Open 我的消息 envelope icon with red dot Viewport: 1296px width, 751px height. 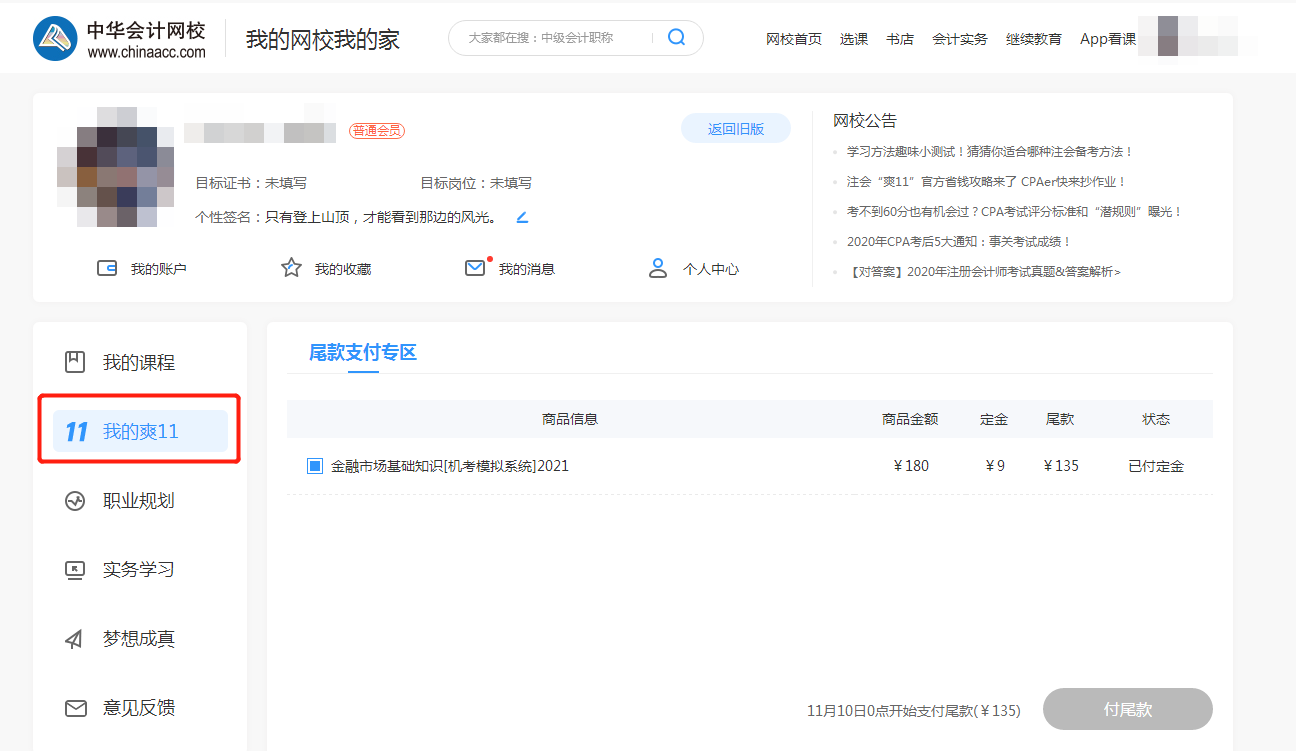[475, 267]
